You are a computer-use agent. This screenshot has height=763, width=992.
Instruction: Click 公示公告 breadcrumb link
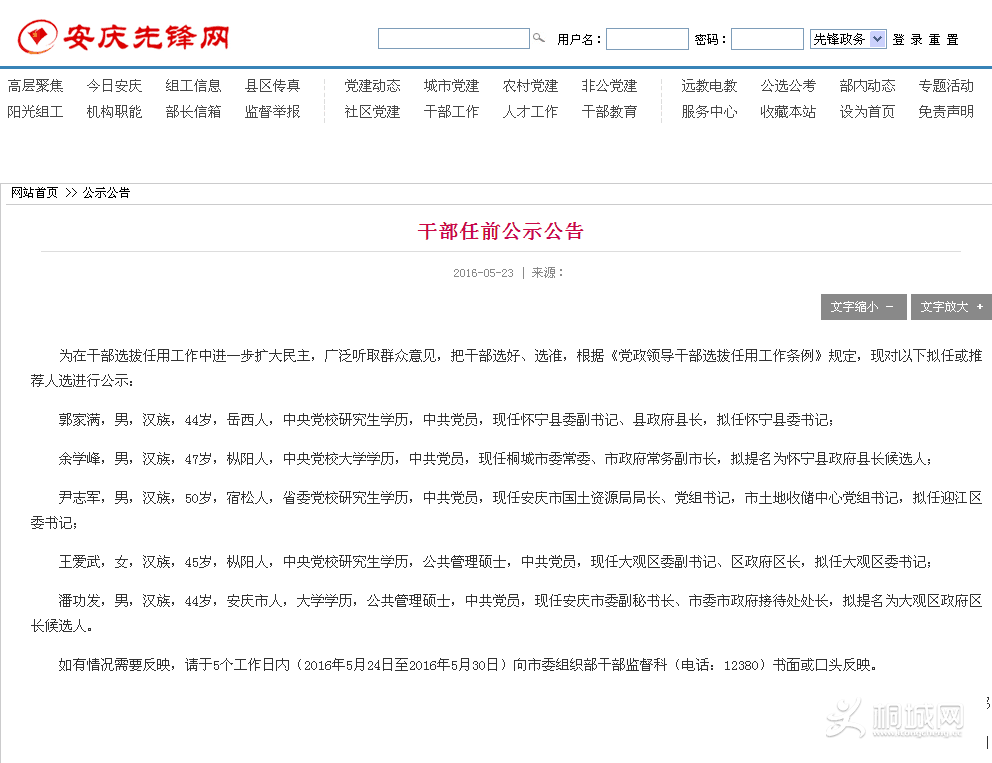[106, 193]
